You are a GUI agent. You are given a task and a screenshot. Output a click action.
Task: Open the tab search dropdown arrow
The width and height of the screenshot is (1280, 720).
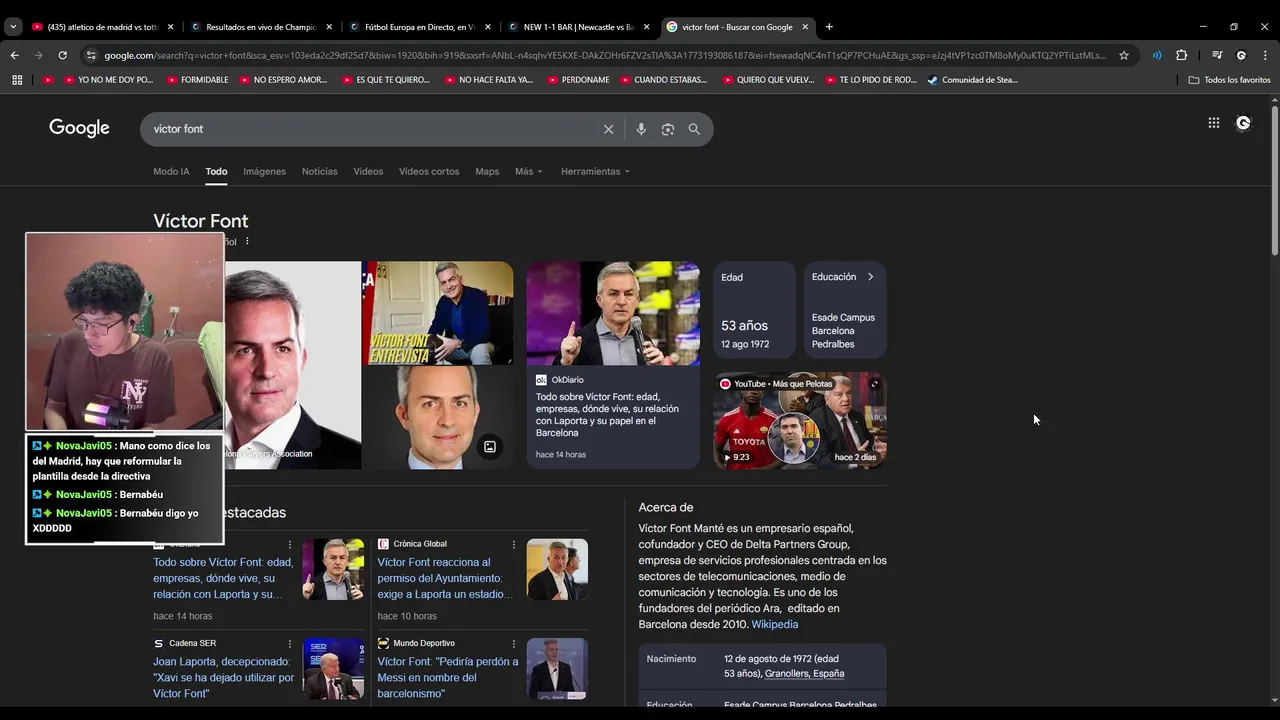pos(13,27)
